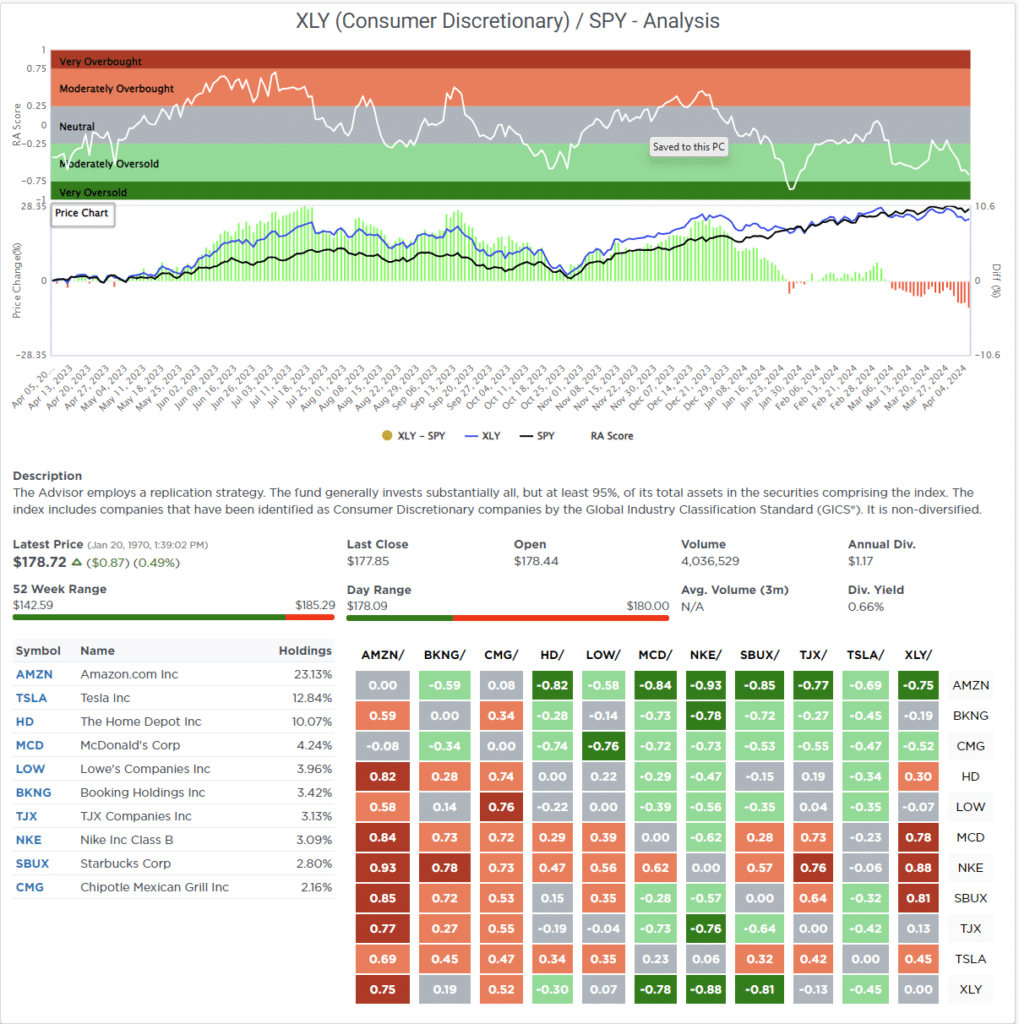
Task: Open the TSLA symbol link
Action: [x=31, y=697]
